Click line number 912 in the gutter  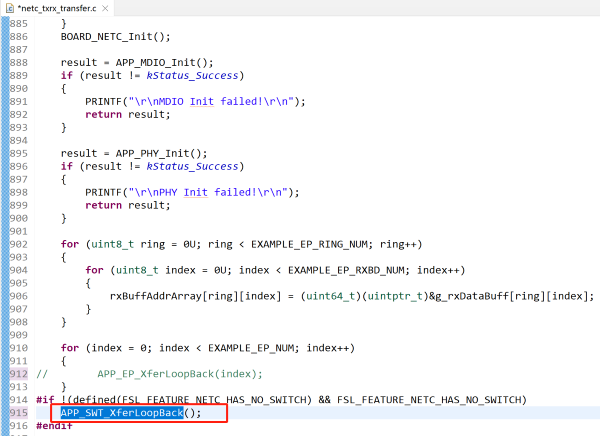(19, 374)
